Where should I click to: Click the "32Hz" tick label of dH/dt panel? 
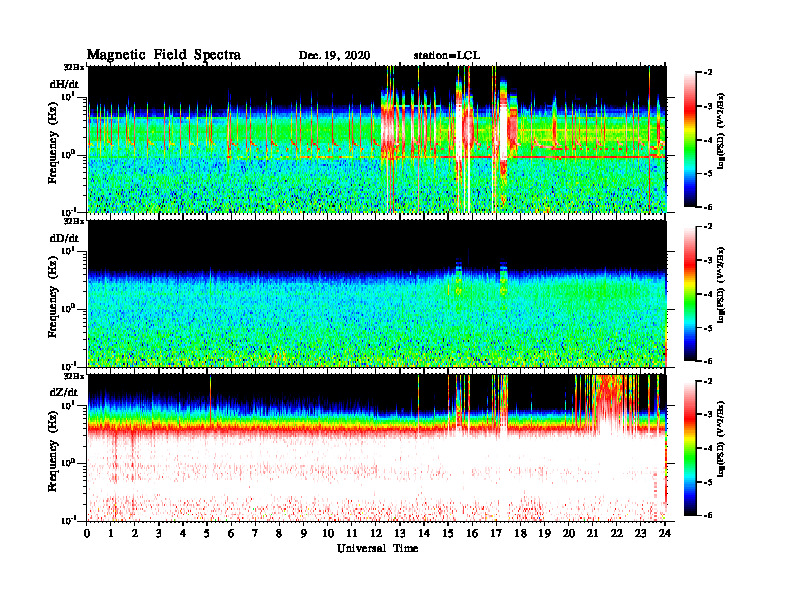coord(74,67)
